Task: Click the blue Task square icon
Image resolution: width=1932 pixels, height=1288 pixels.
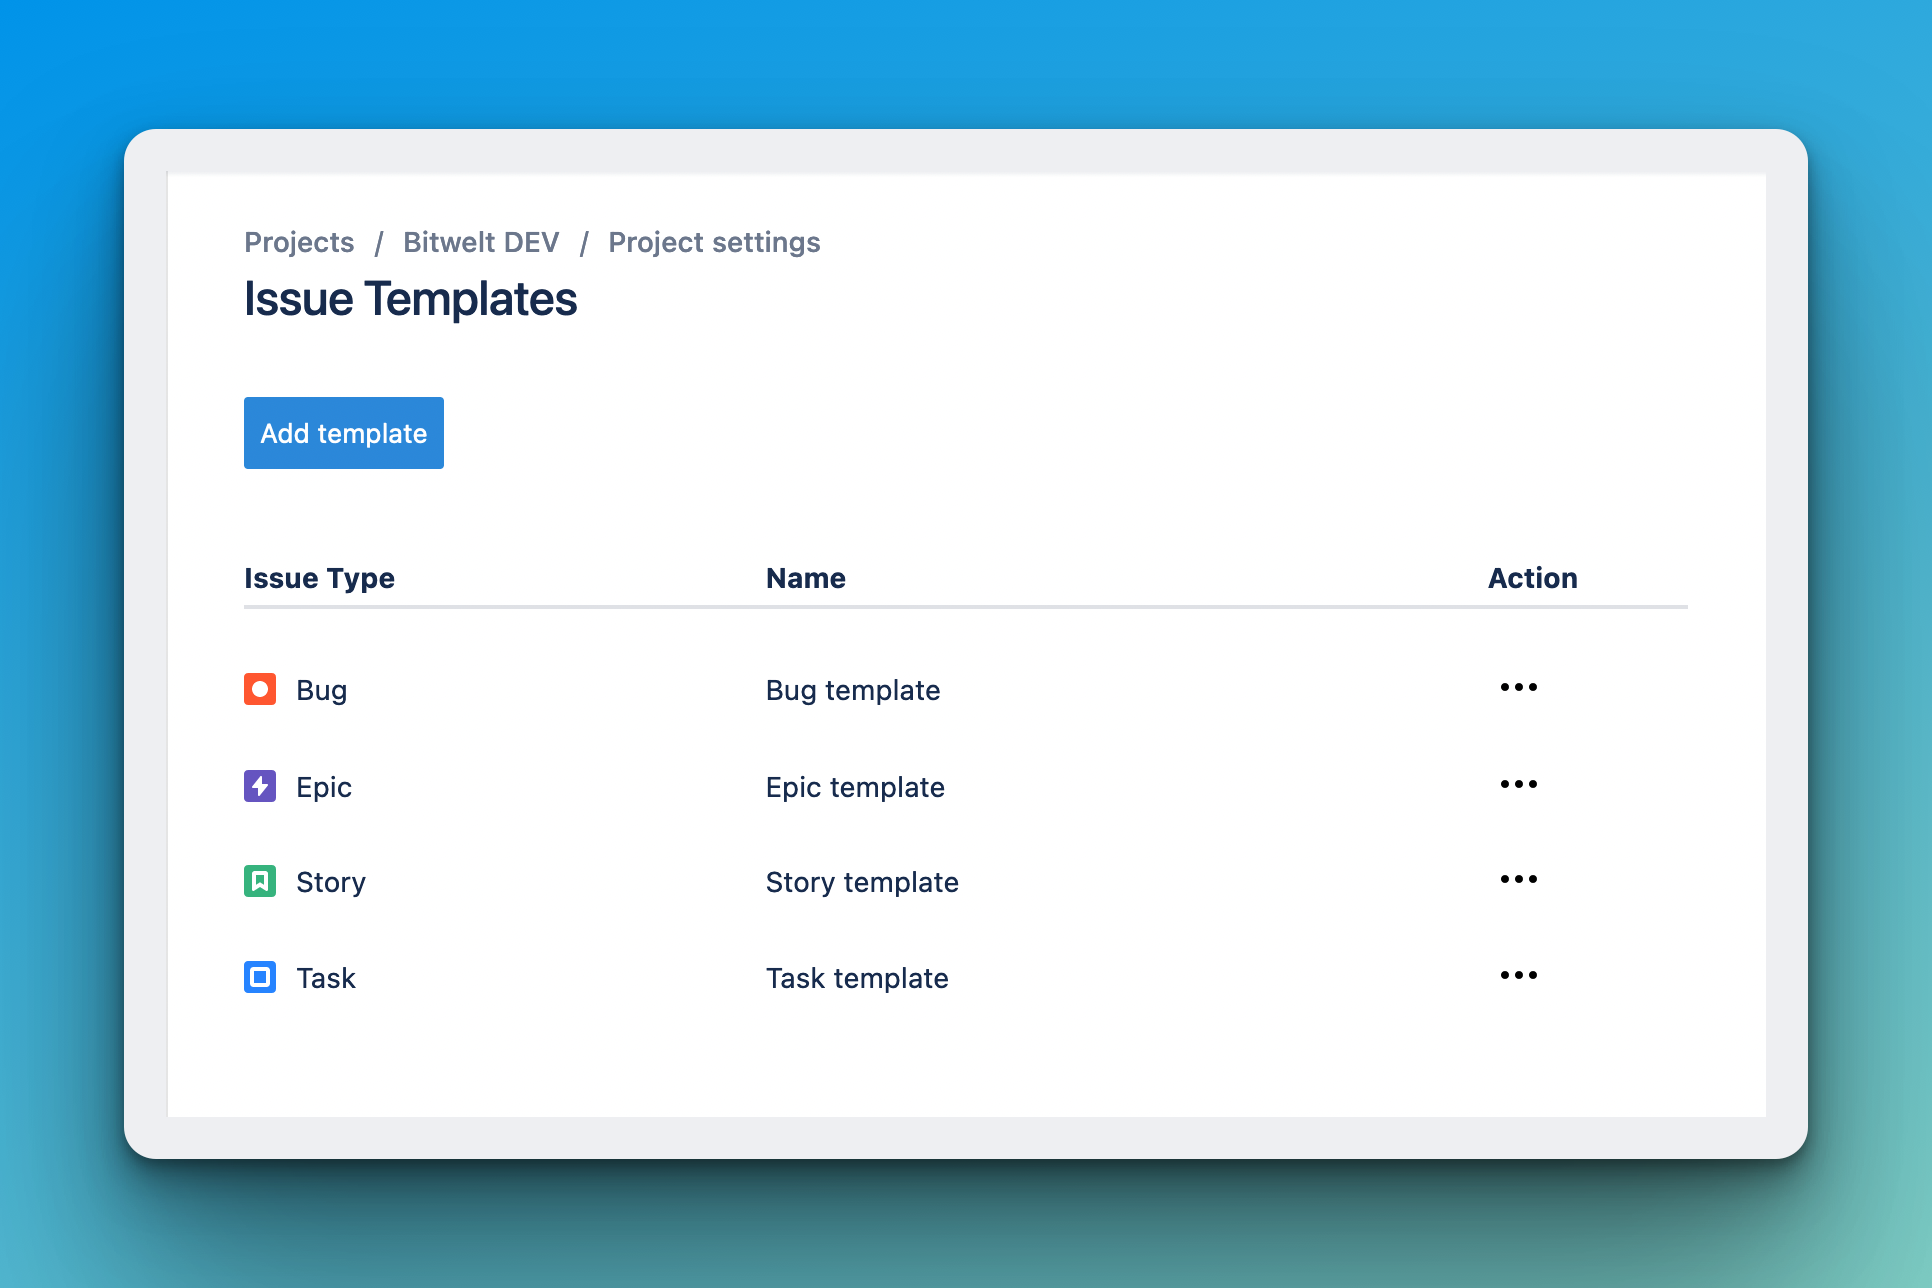Action: [x=260, y=977]
